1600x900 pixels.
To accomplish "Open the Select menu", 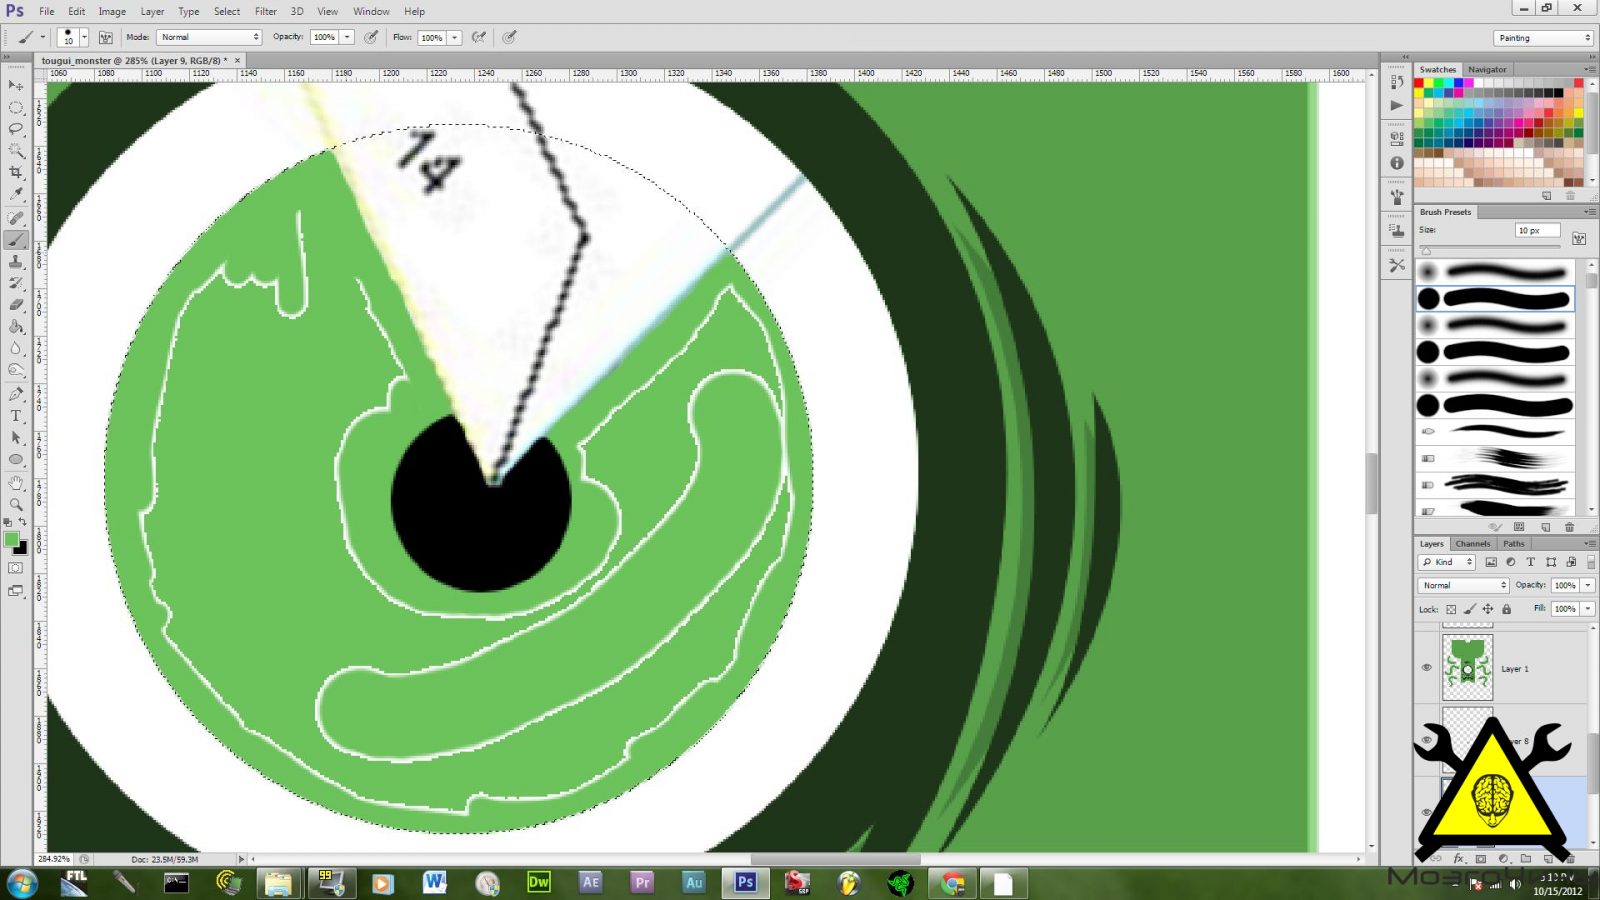I will click(x=226, y=11).
